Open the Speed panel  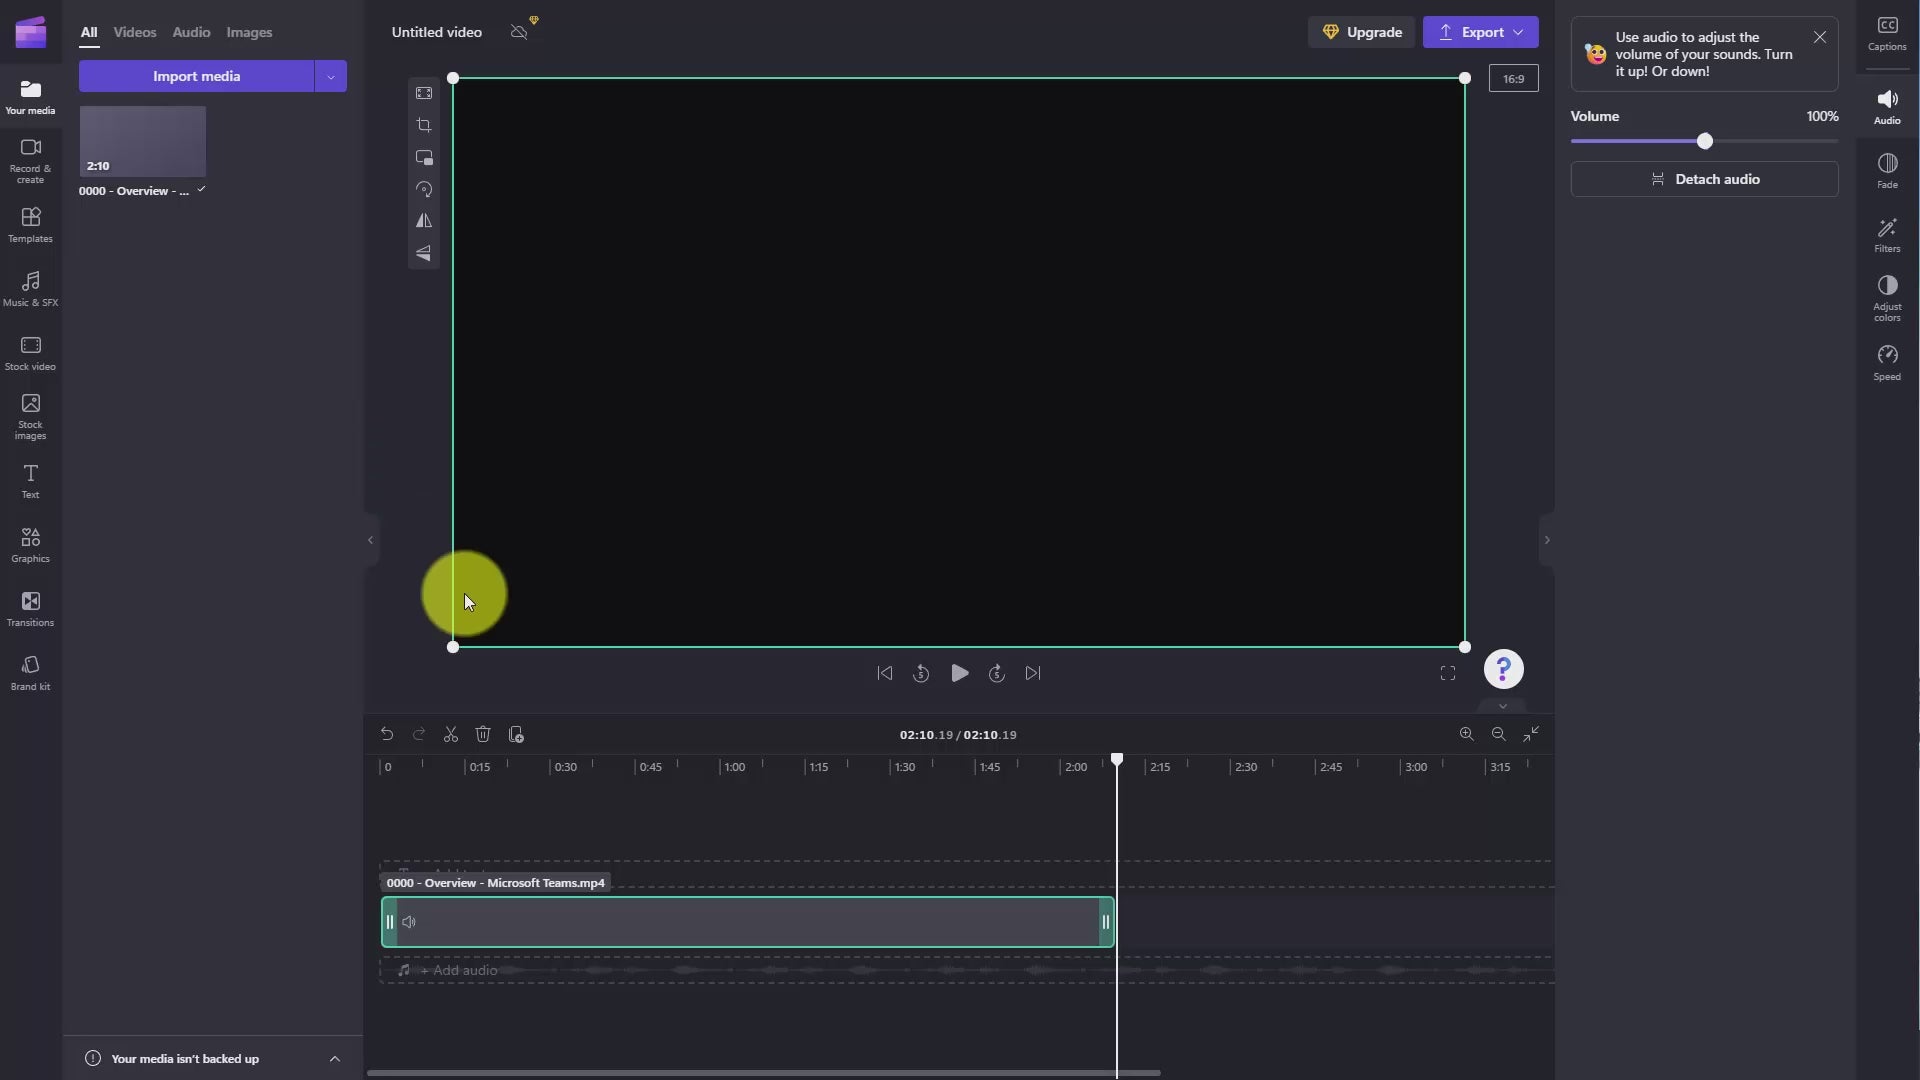click(1887, 363)
